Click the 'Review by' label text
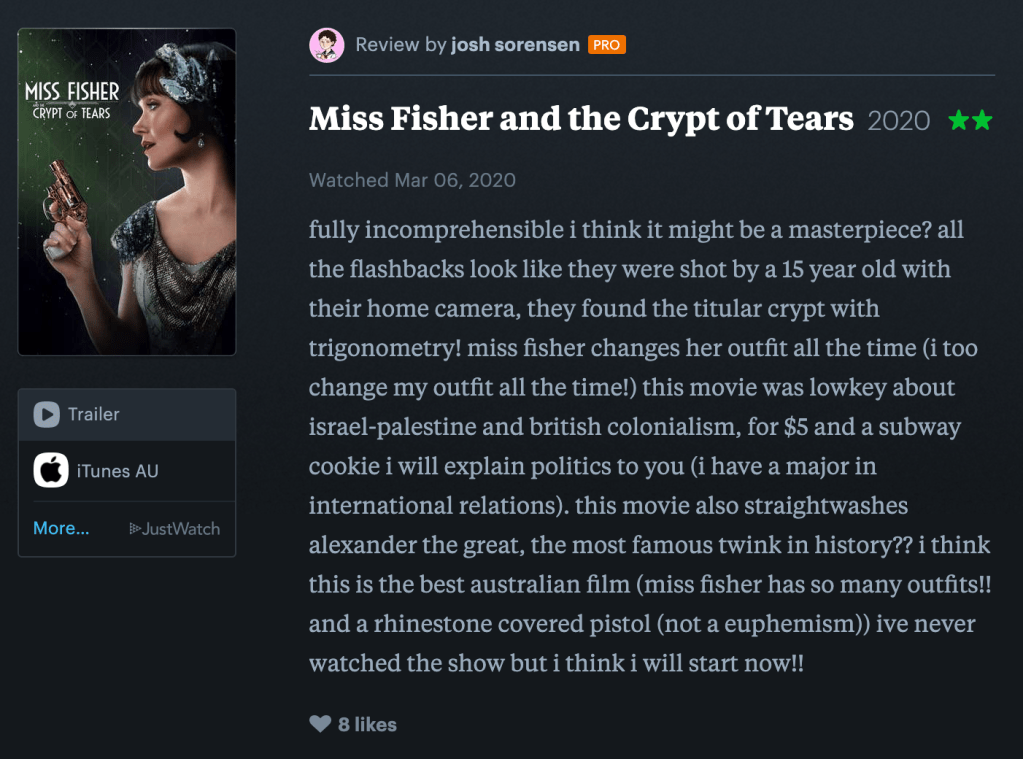Image resolution: width=1023 pixels, height=759 pixels. pyautogui.click(x=400, y=45)
